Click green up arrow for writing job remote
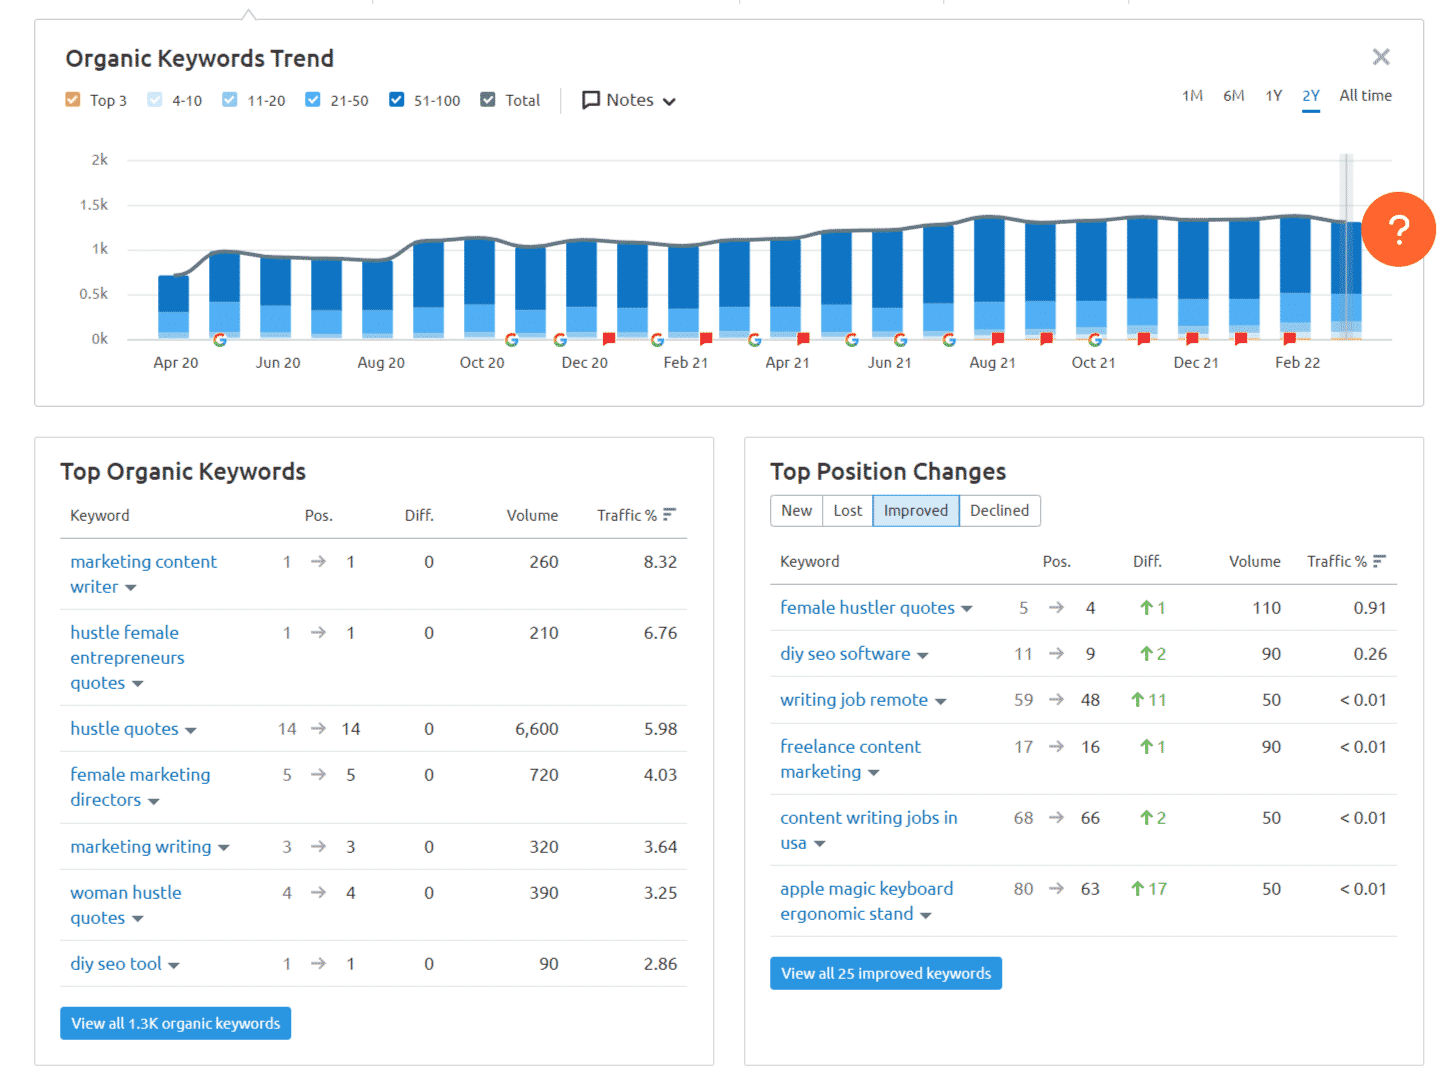1442x1084 pixels. coord(1137,700)
